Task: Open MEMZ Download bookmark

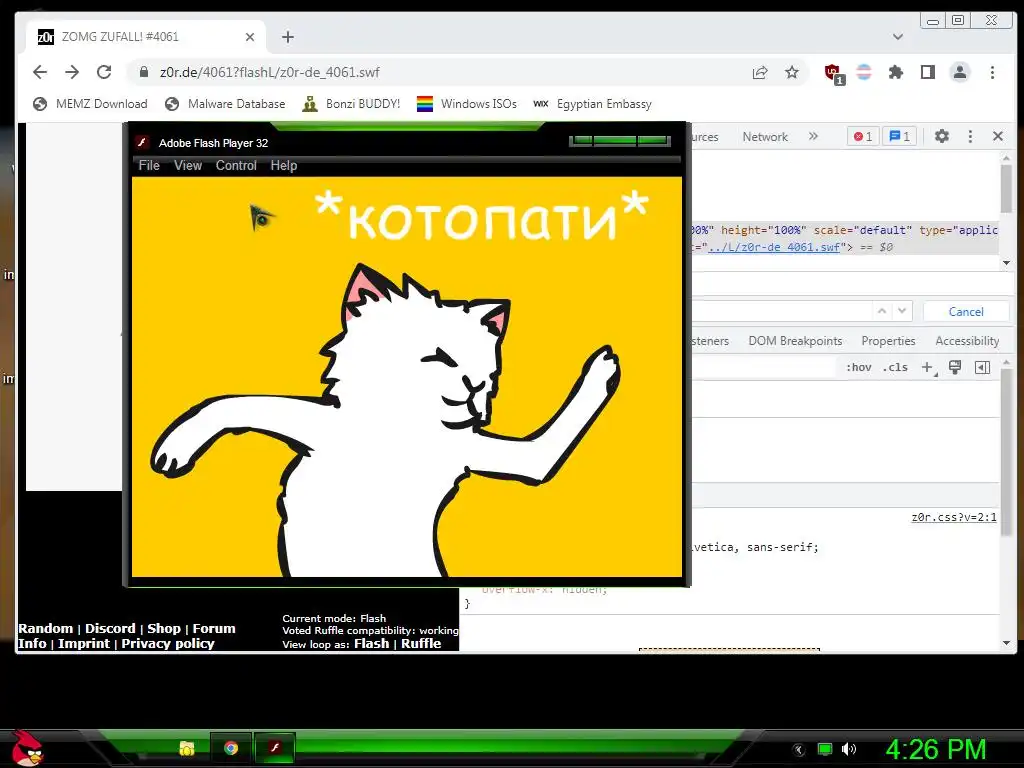Action: (x=90, y=104)
